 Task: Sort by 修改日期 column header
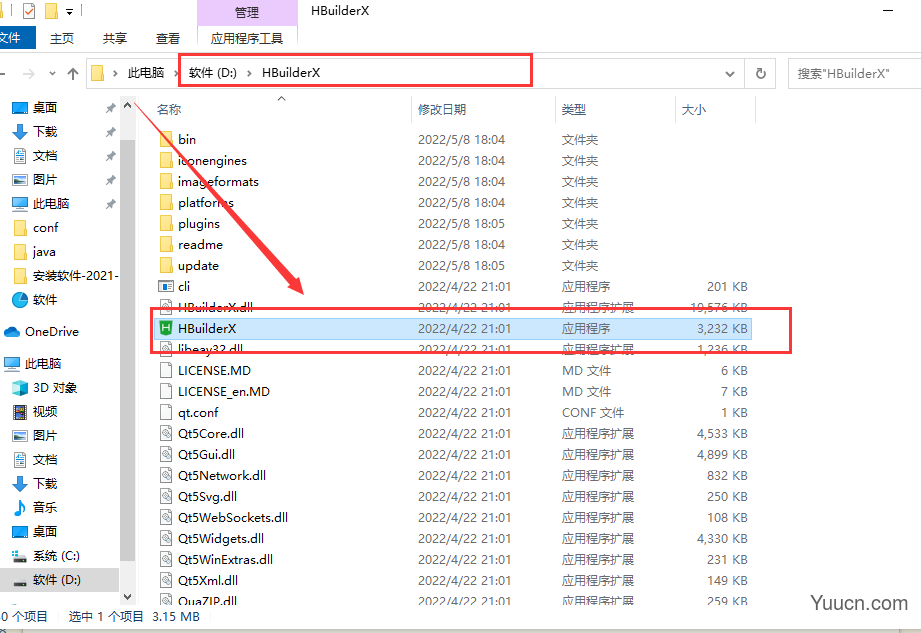pos(442,110)
